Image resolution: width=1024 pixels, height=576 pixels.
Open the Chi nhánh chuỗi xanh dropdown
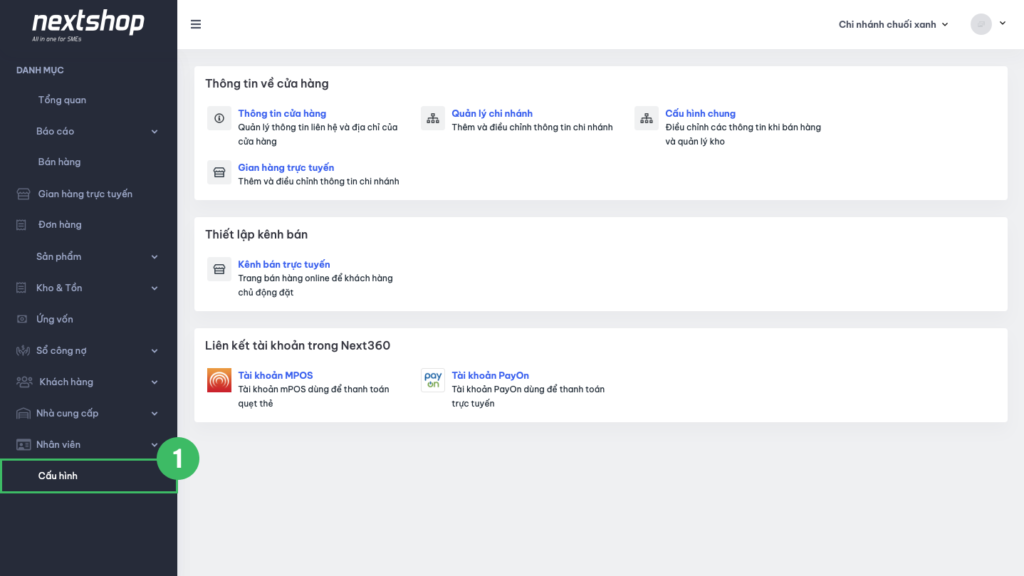point(893,24)
